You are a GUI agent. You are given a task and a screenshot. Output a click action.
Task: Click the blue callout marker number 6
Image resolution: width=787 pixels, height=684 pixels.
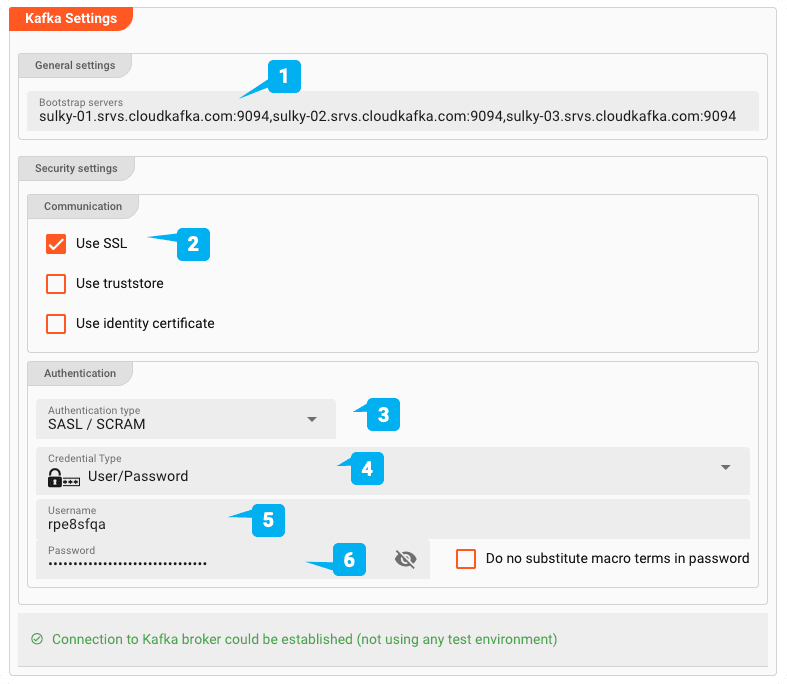[x=349, y=560]
